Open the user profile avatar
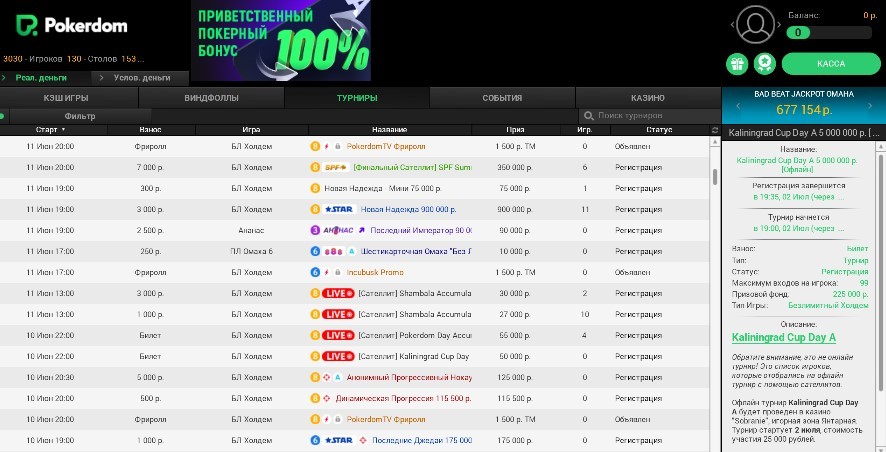This screenshot has width=886, height=452. (755, 24)
